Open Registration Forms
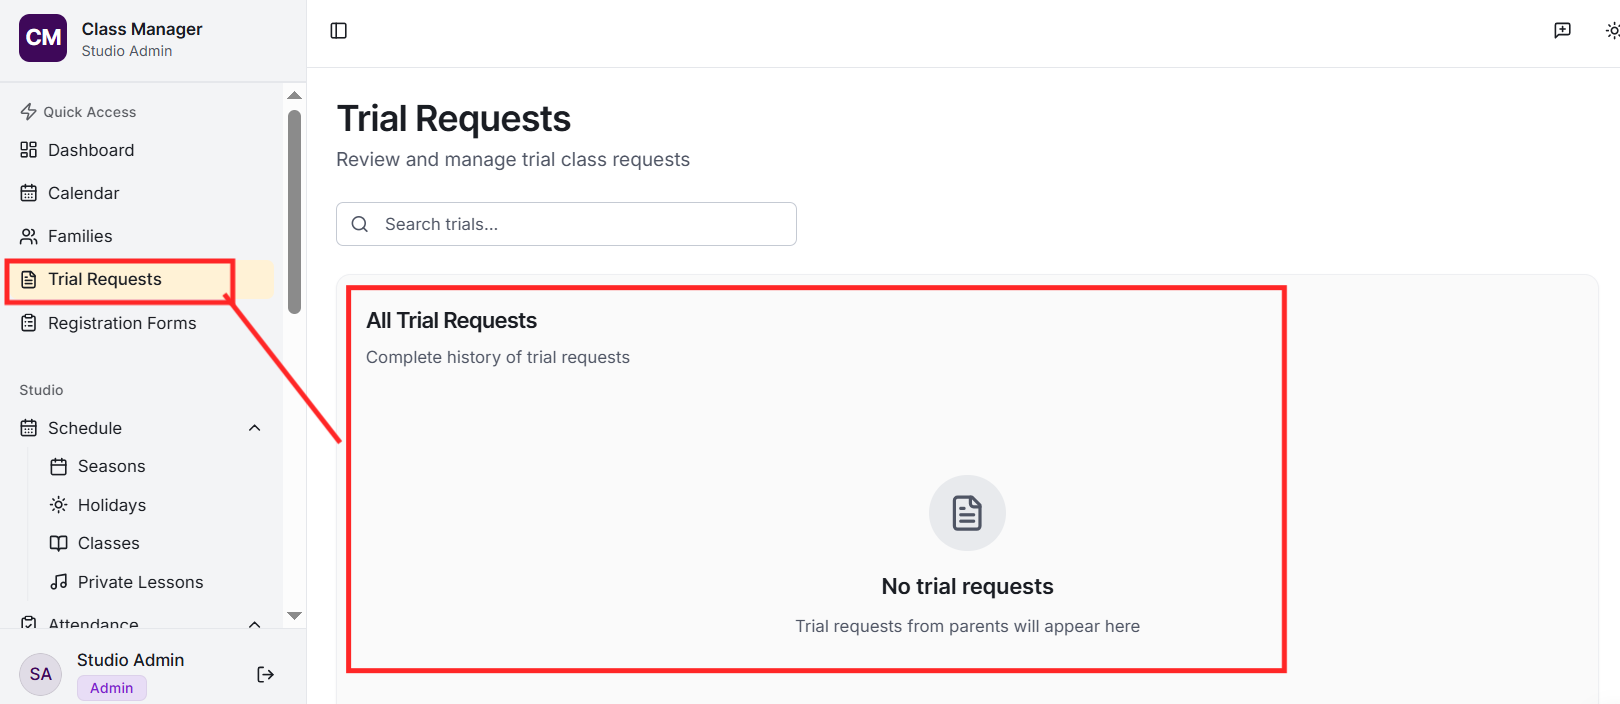 (121, 323)
